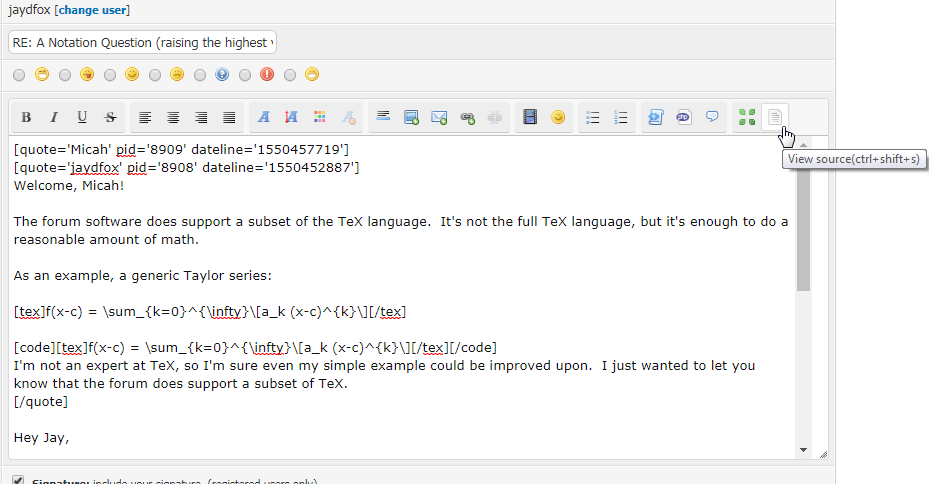Open the font name dropdown
929x484 pixels.
(x=264, y=117)
